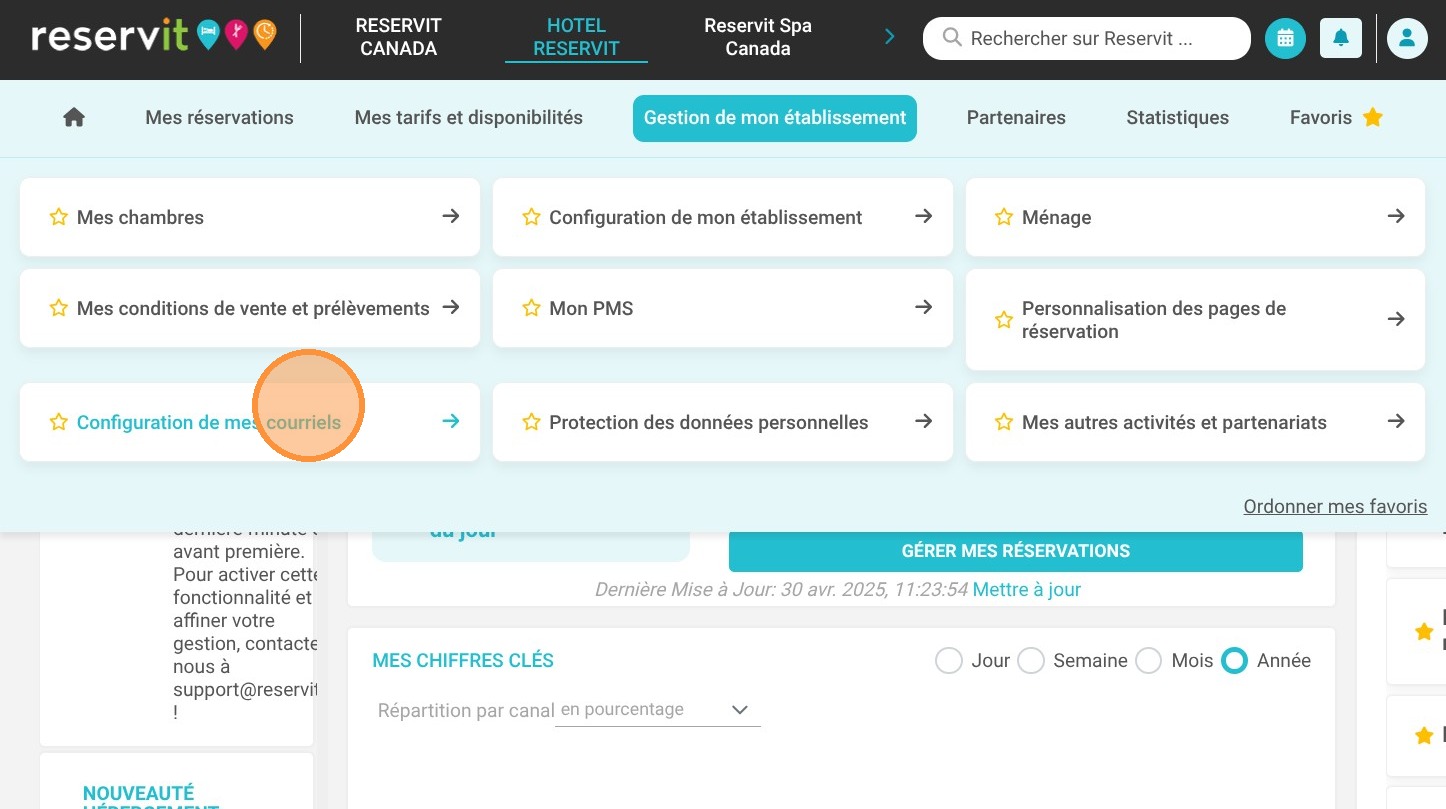Click arrow on Mes autres activités card
Viewport: 1446px width, 809px height.
[1397, 421]
